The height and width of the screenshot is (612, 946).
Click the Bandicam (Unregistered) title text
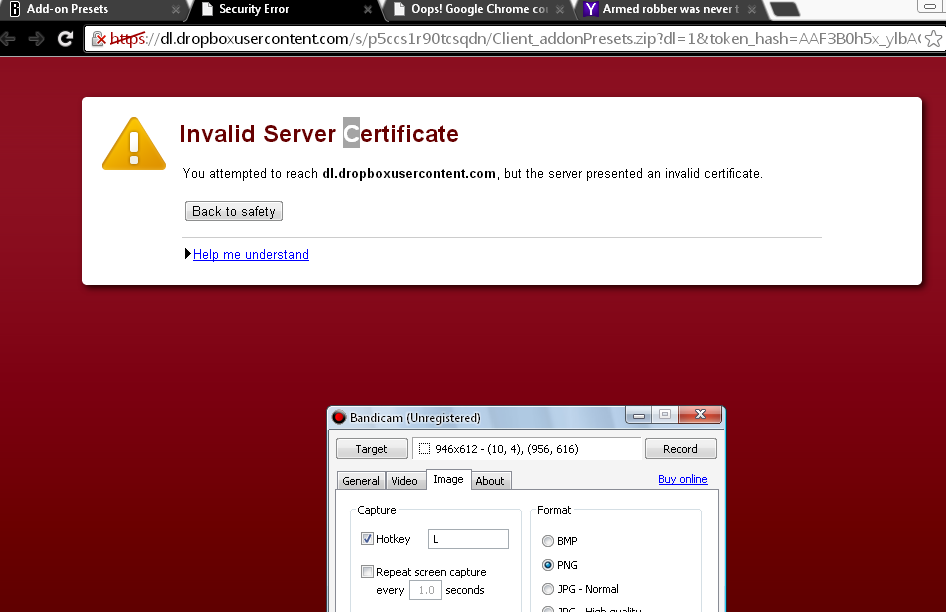[x=415, y=418]
